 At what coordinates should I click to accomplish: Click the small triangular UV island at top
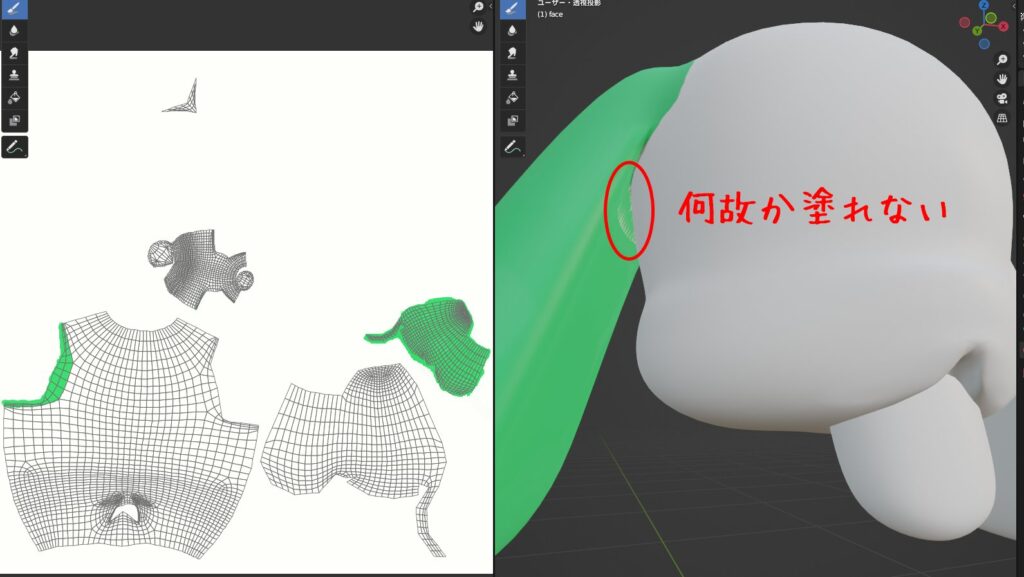185,98
